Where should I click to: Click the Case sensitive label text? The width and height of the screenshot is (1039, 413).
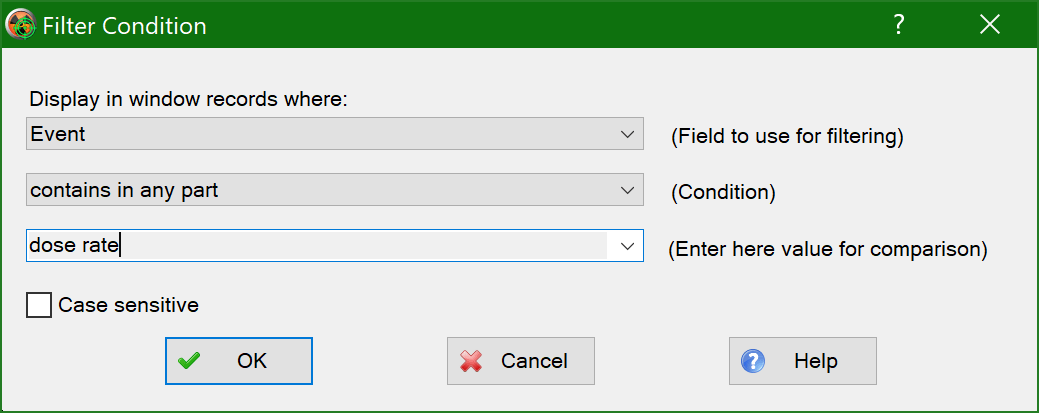(x=129, y=305)
